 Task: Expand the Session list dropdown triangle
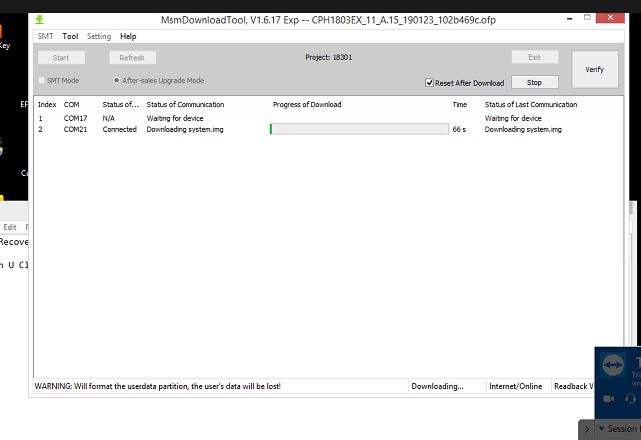601,429
